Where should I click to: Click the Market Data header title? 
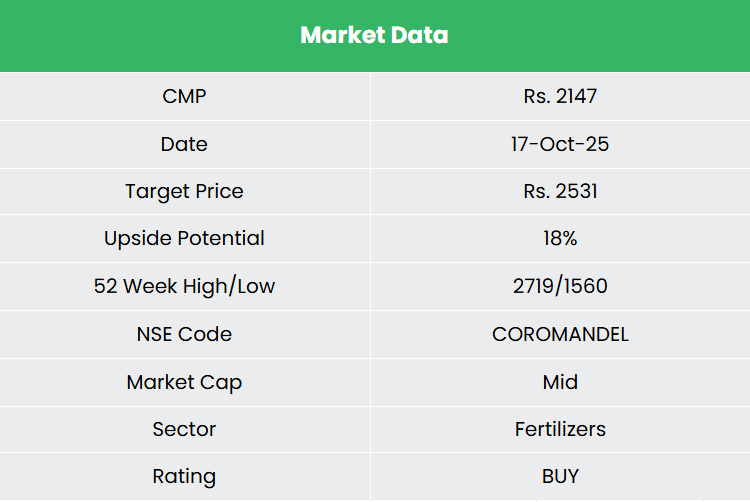[x=374, y=36]
